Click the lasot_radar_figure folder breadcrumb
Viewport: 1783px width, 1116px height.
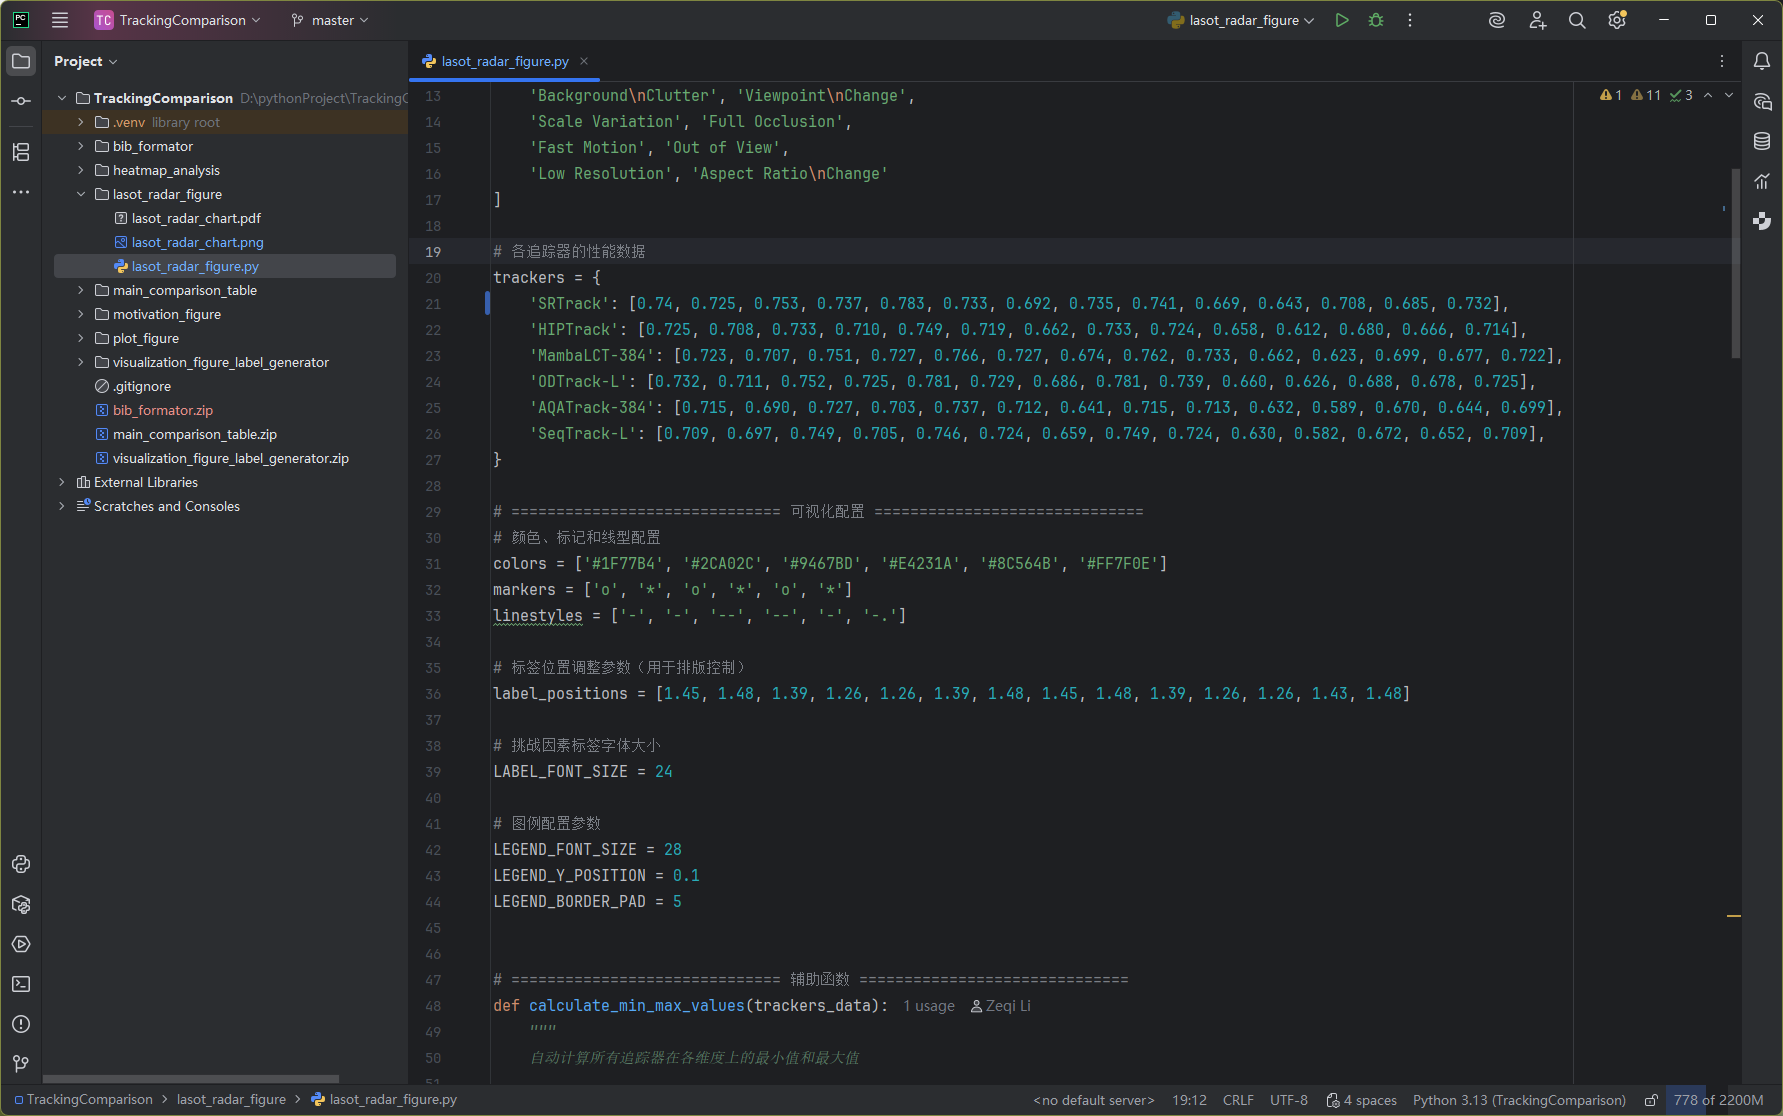[231, 1100]
